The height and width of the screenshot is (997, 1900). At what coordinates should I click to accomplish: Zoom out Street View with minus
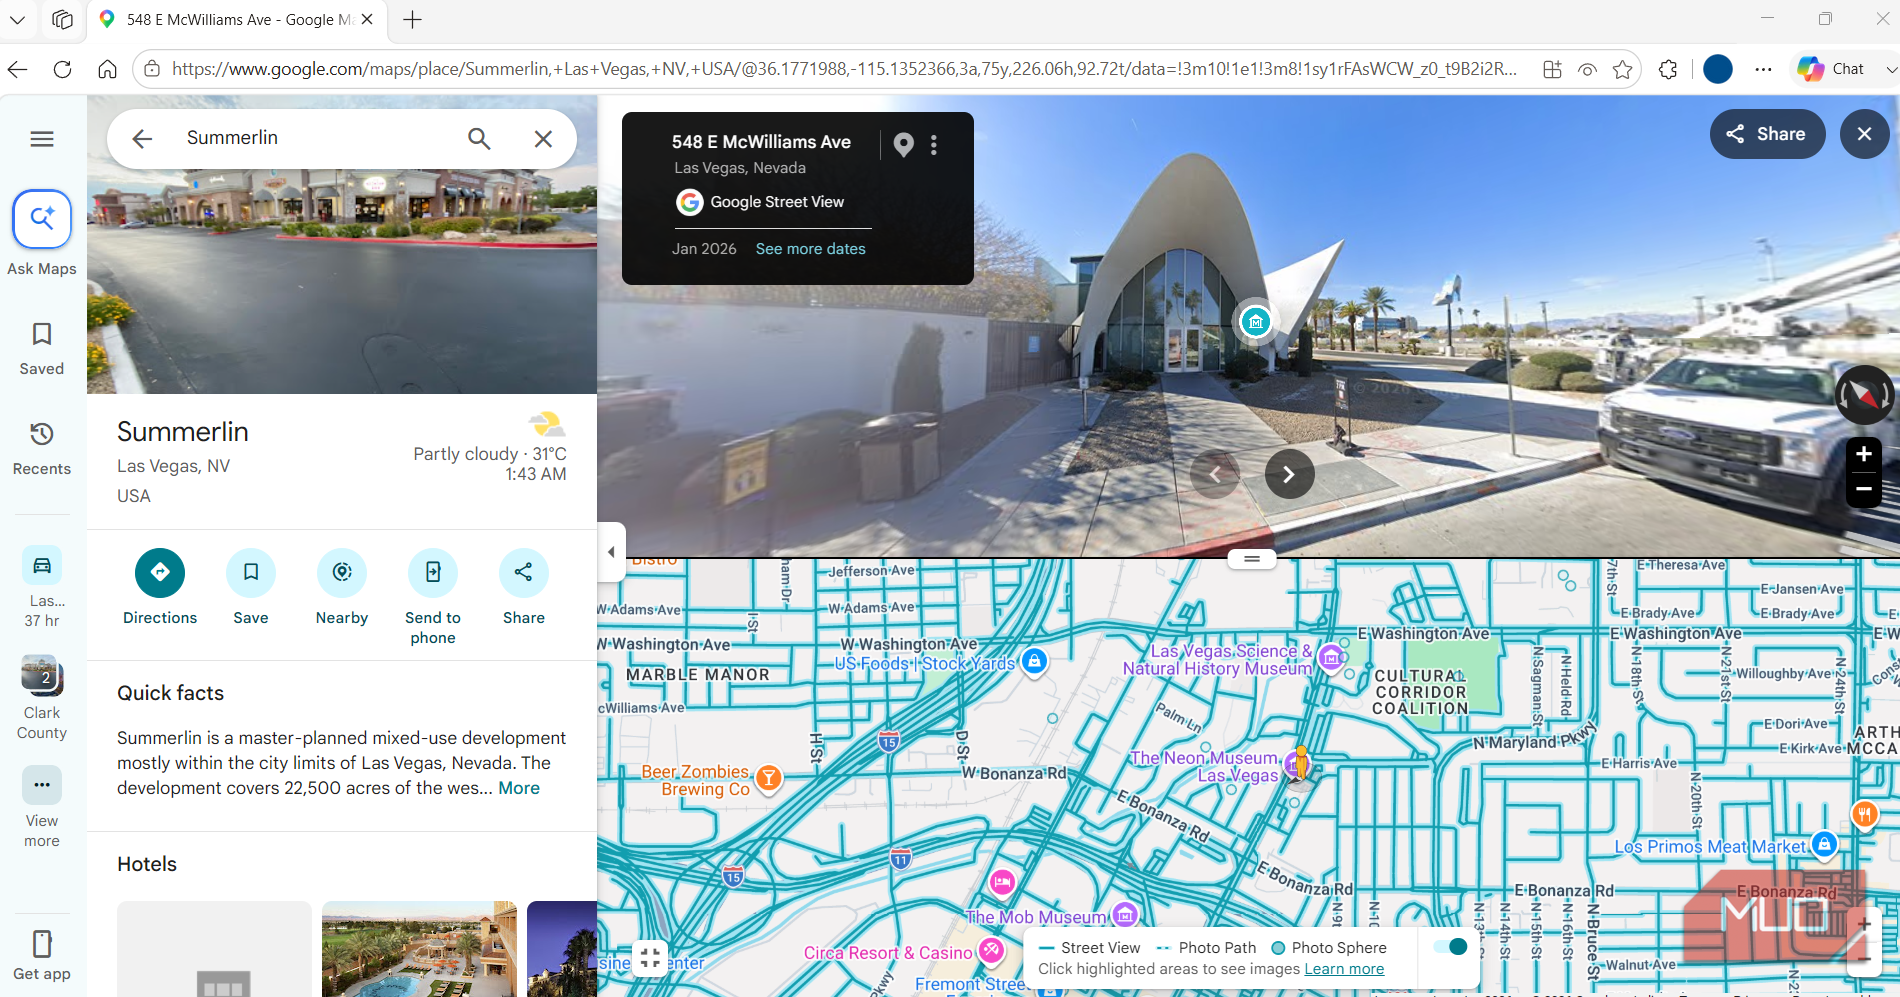tap(1864, 489)
